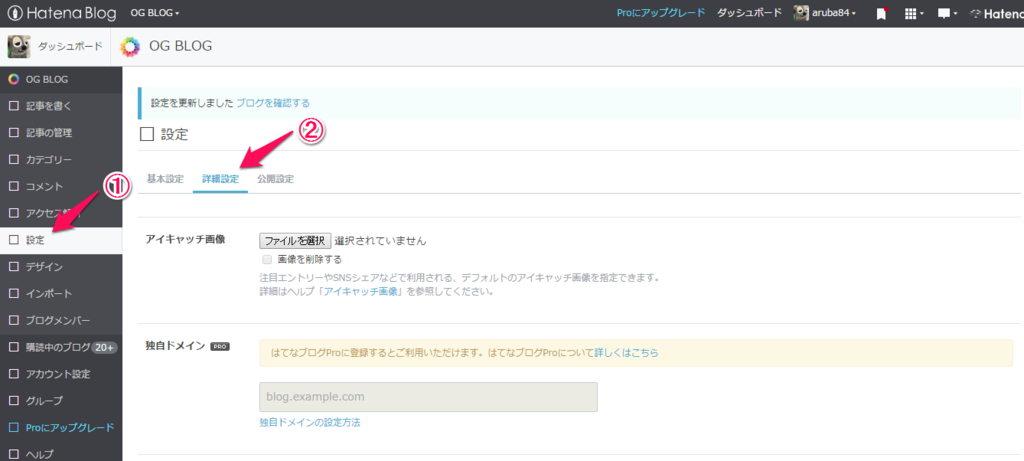The width and height of the screenshot is (1024, 461).
Task: Click the Proにアップグレード link in top bar
Action: [x=661, y=13]
